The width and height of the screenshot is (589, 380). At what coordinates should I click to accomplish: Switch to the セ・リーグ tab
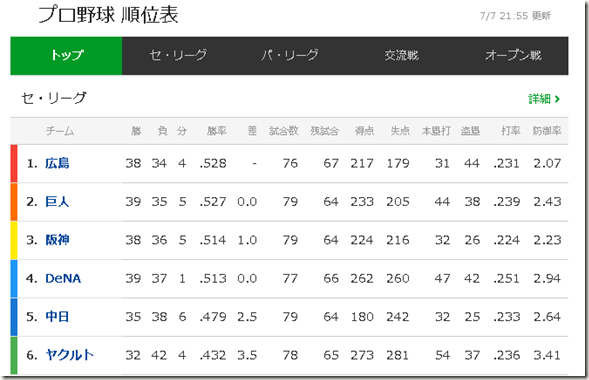click(178, 56)
